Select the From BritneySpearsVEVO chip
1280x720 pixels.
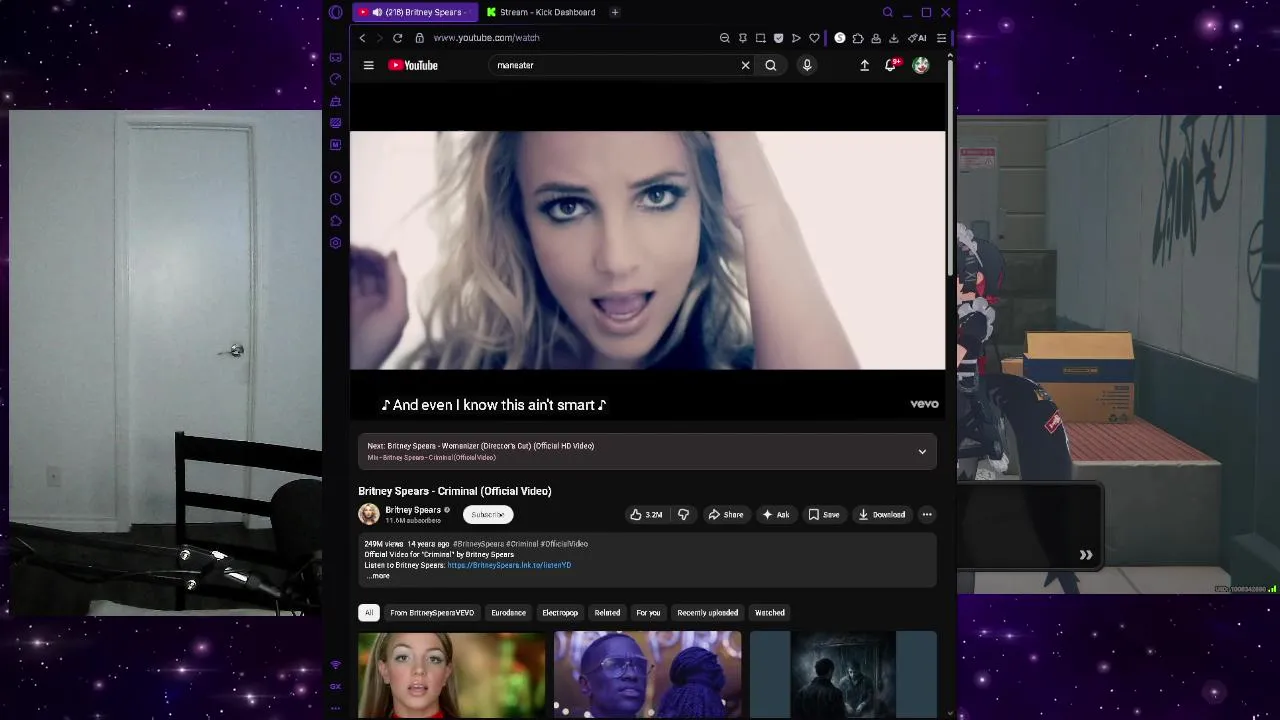(x=432, y=613)
